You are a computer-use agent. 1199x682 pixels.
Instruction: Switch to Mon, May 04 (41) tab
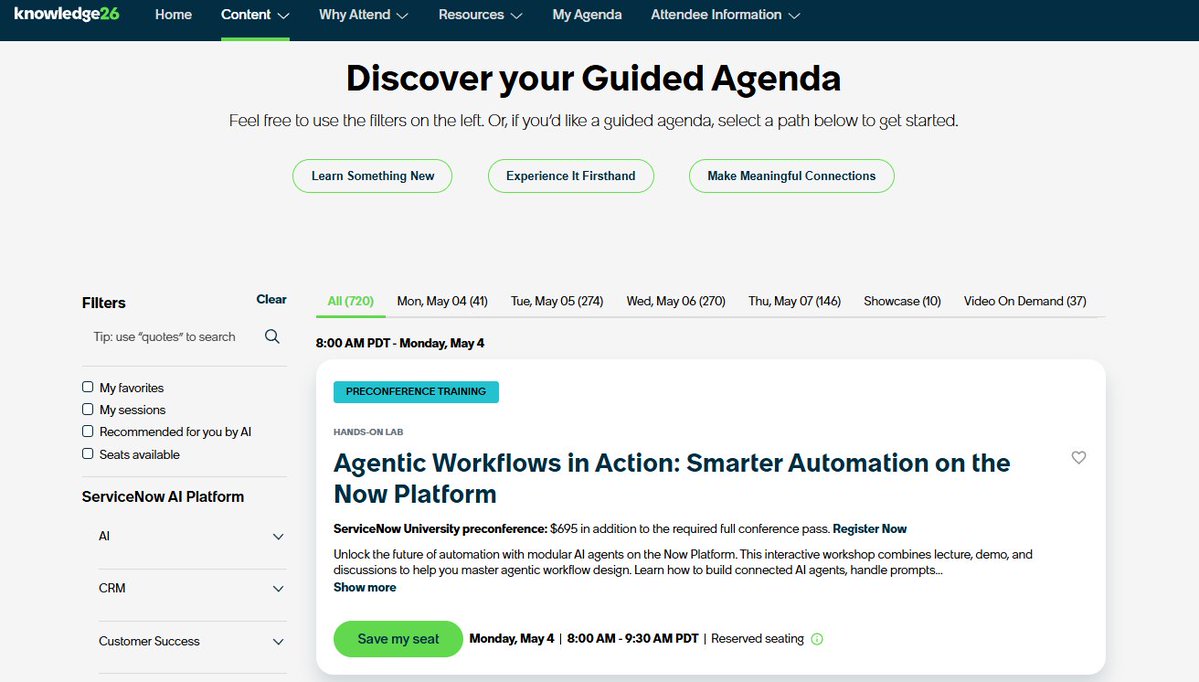click(x=442, y=301)
